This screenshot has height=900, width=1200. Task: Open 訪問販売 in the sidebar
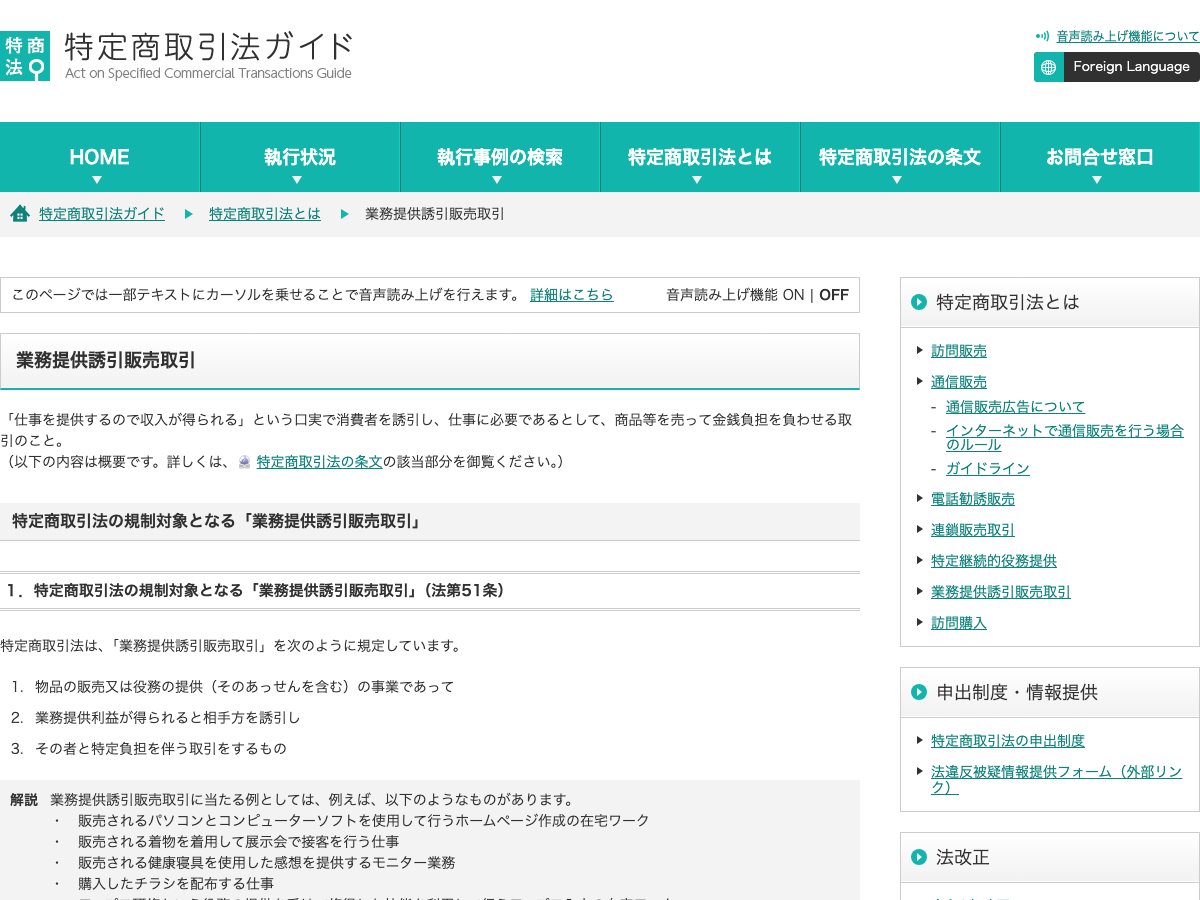pos(959,351)
